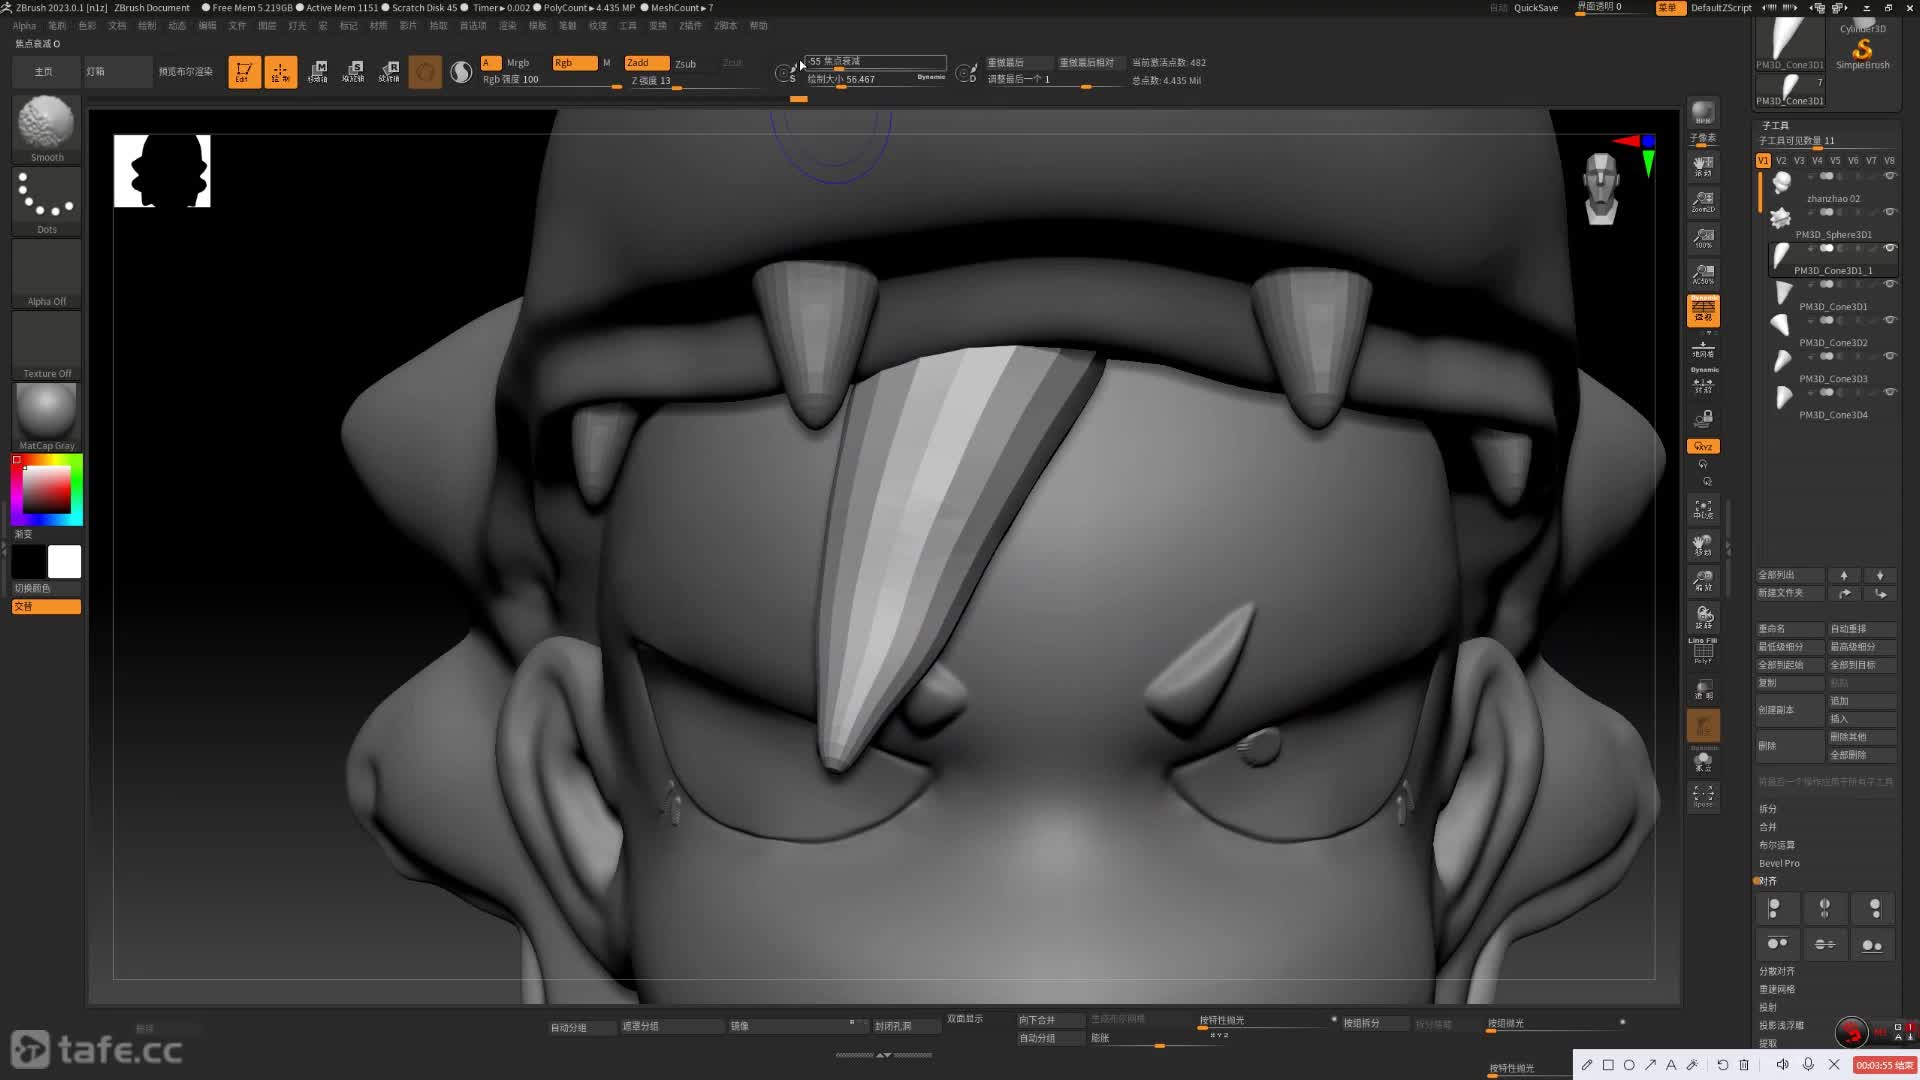
Task: Click the Move view icon
Action: 1703,546
